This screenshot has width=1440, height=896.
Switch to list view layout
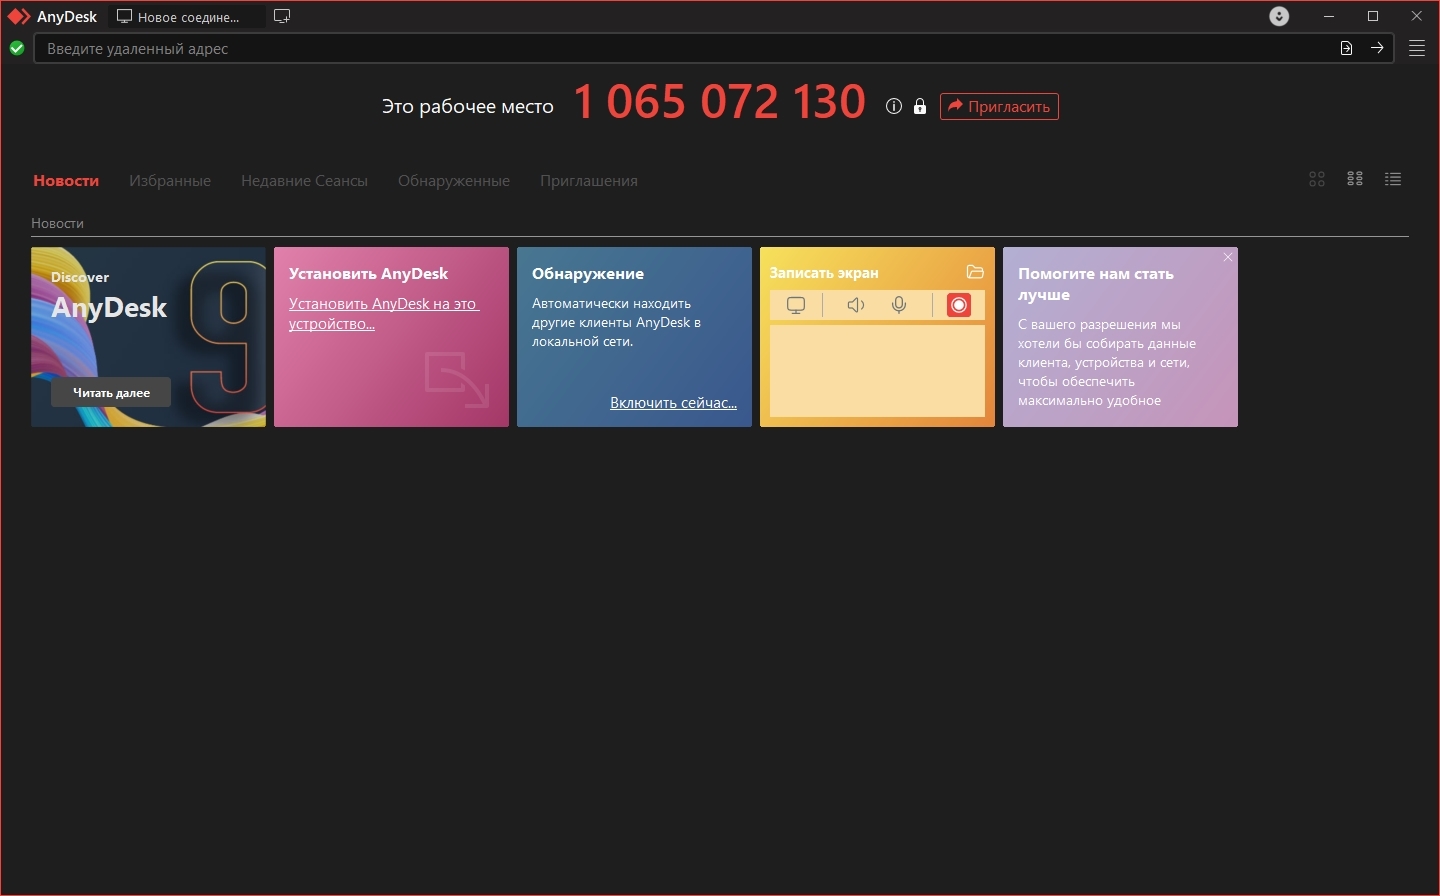pos(1393,179)
